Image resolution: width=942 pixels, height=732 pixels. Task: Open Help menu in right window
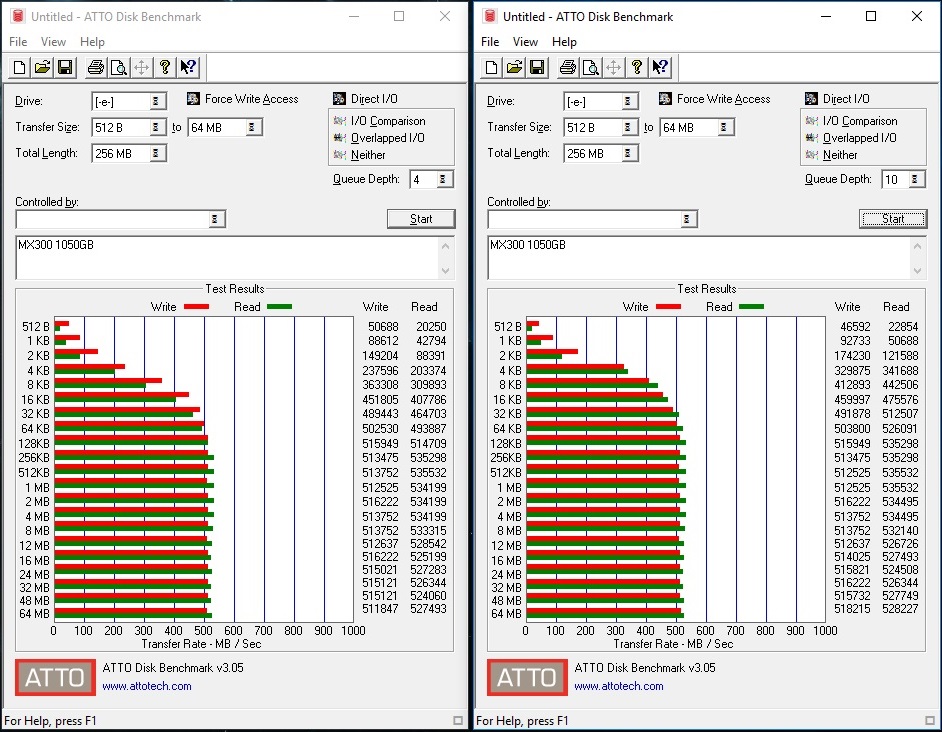565,42
